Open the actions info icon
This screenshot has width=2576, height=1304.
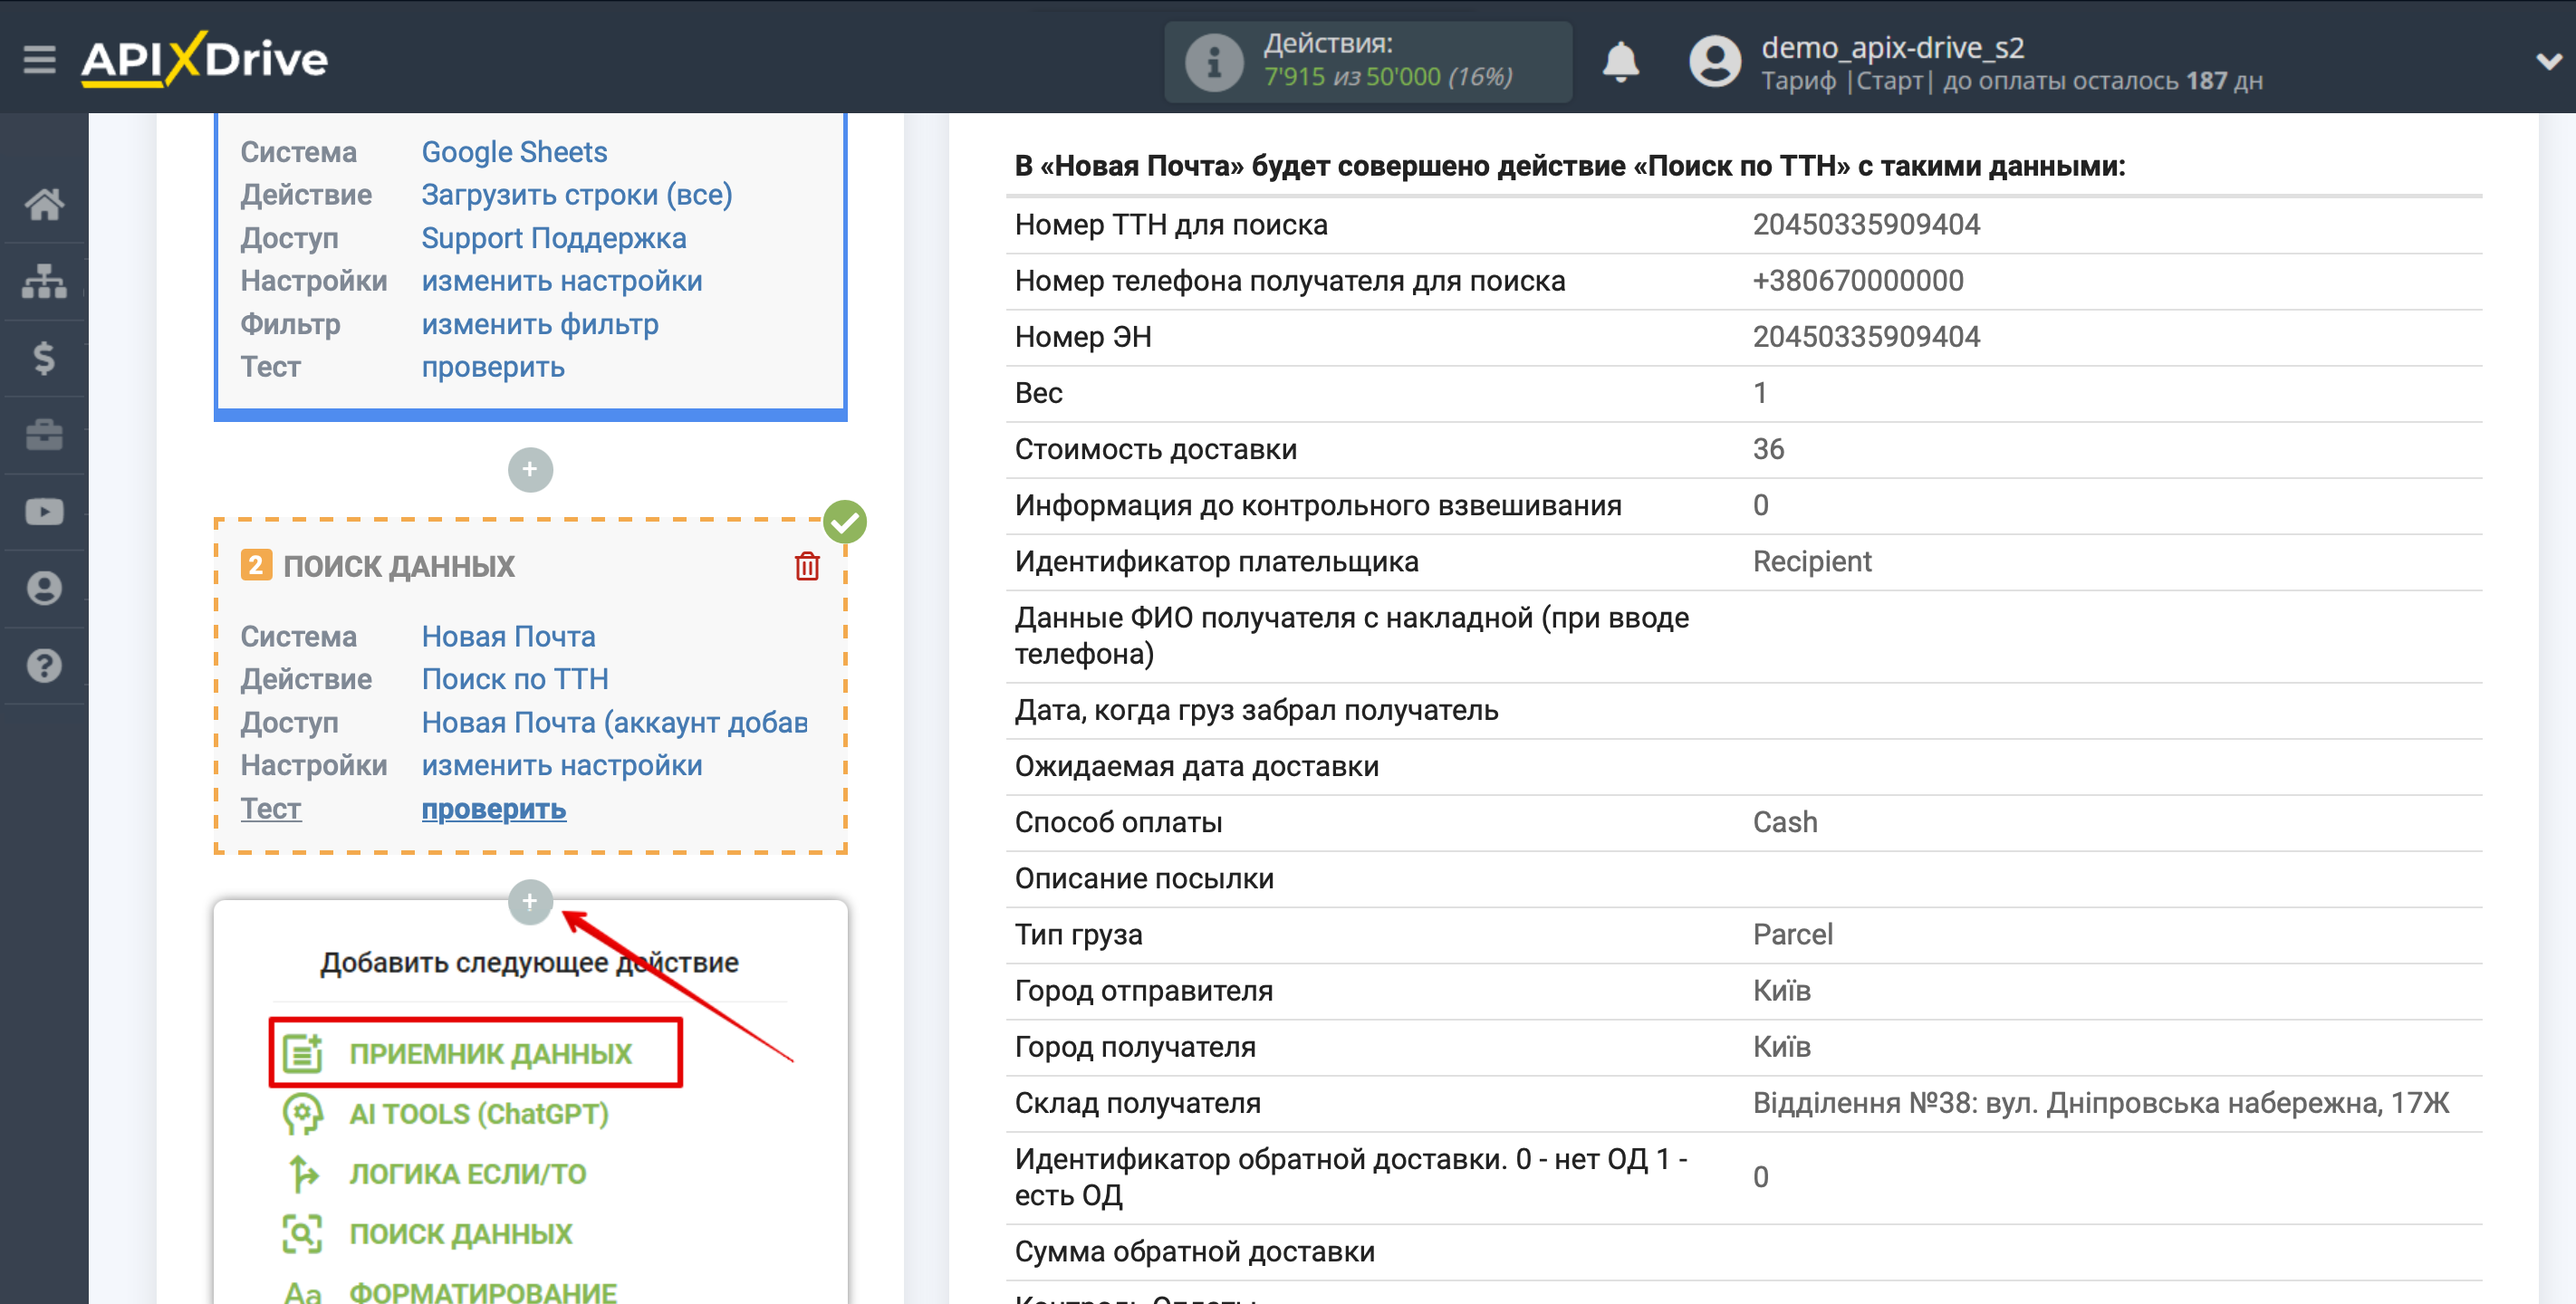coord(1213,62)
